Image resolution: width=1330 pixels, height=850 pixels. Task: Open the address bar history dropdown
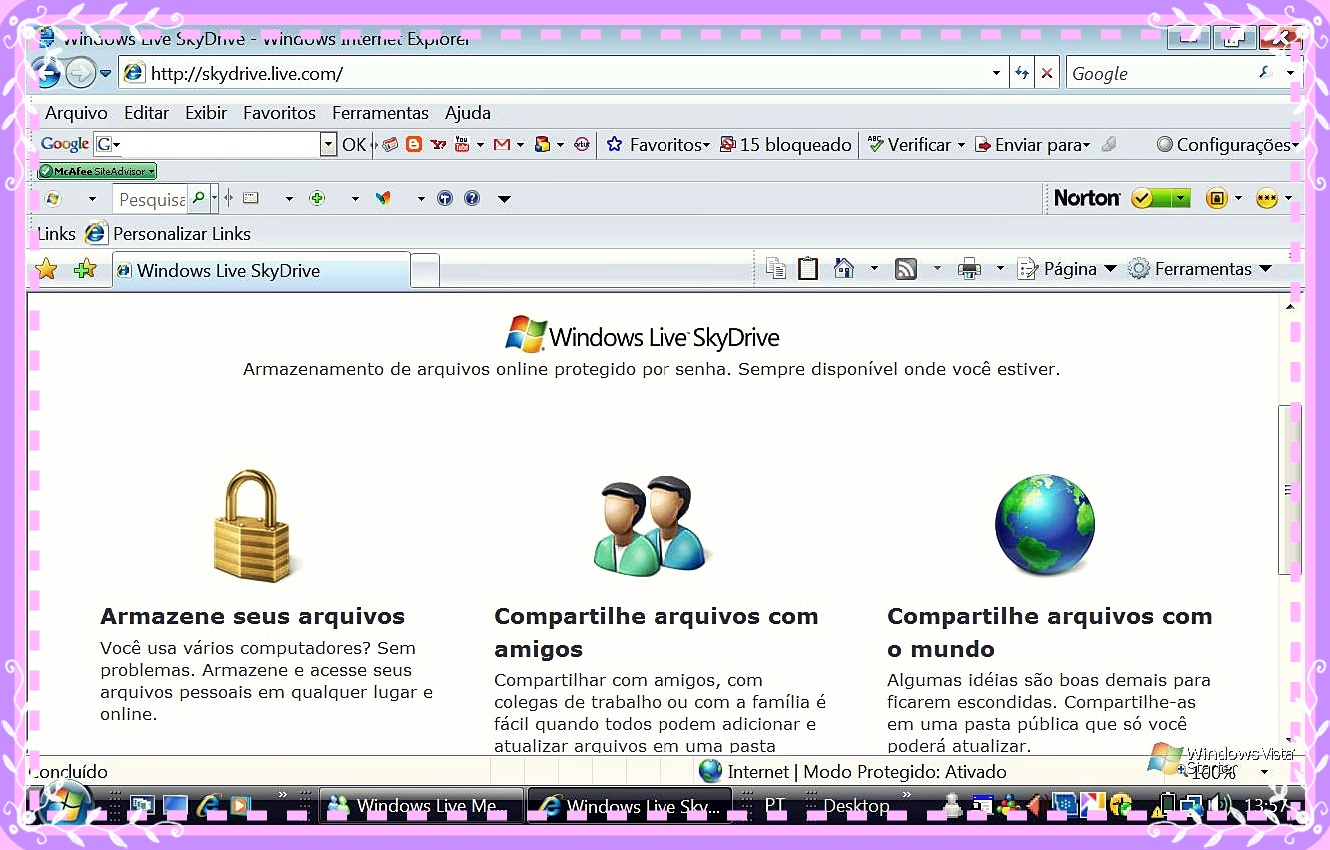coord(996,73)
